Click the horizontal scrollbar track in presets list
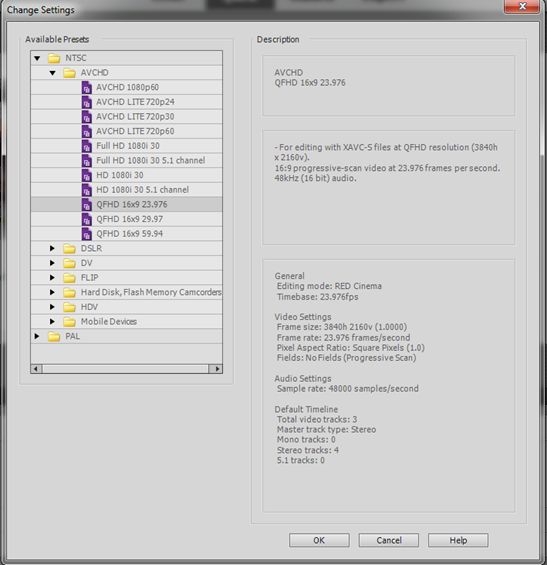 (x=125, y=369)
